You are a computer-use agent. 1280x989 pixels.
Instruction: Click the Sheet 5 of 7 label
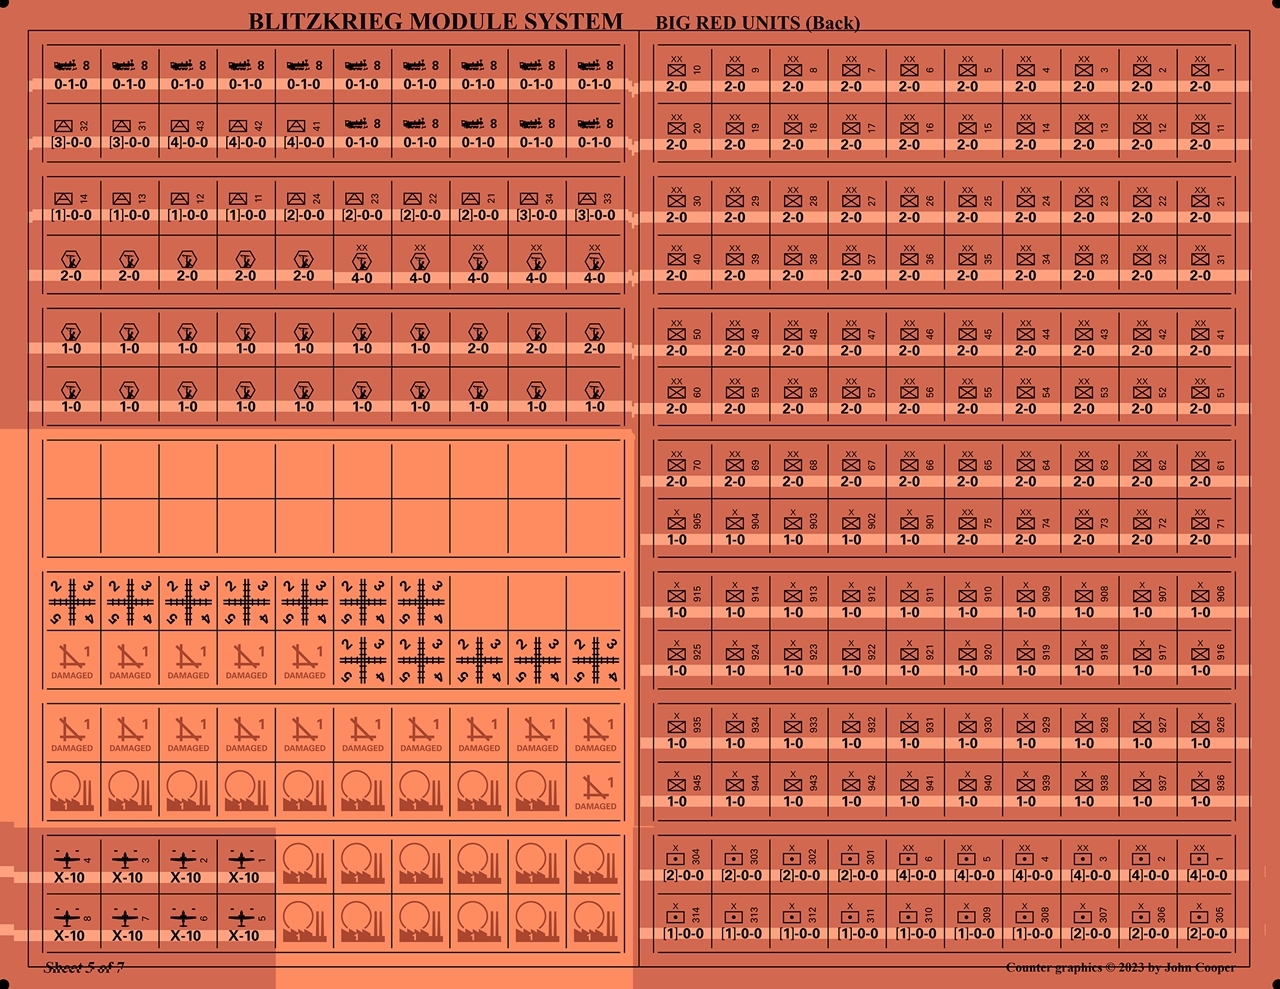84,967
